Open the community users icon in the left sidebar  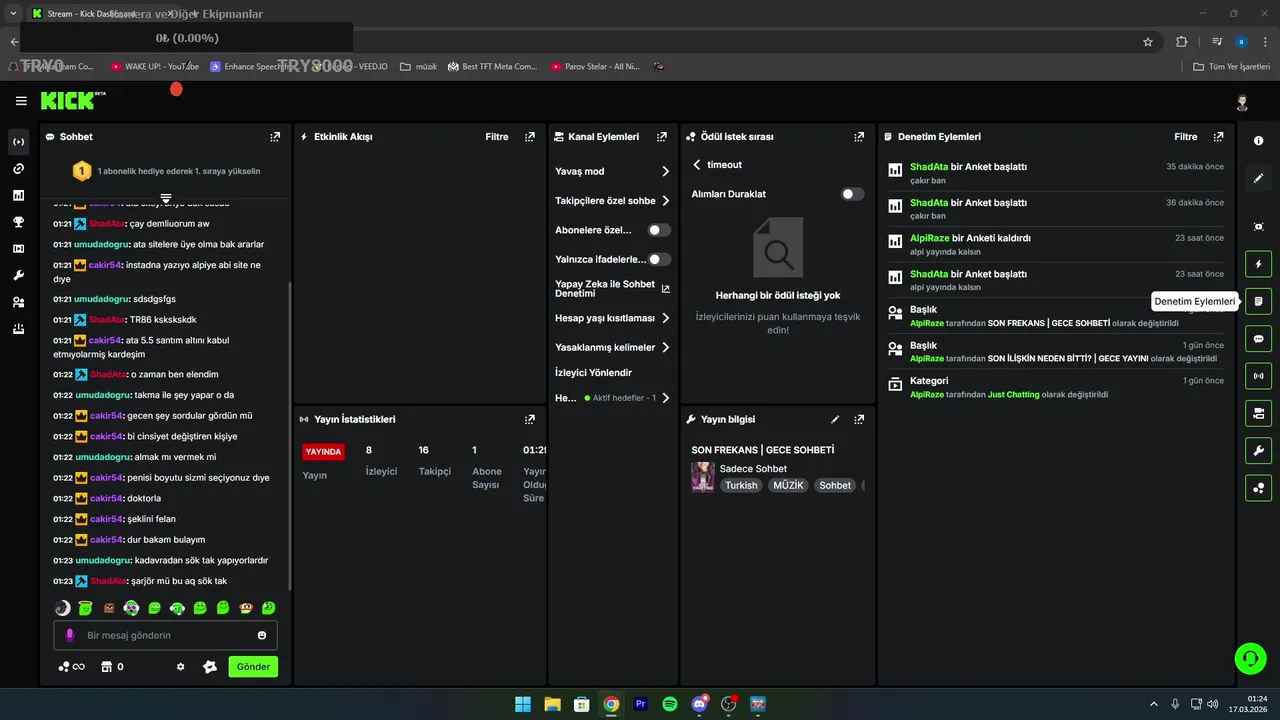pyautogui.click(x=18, y=302)
